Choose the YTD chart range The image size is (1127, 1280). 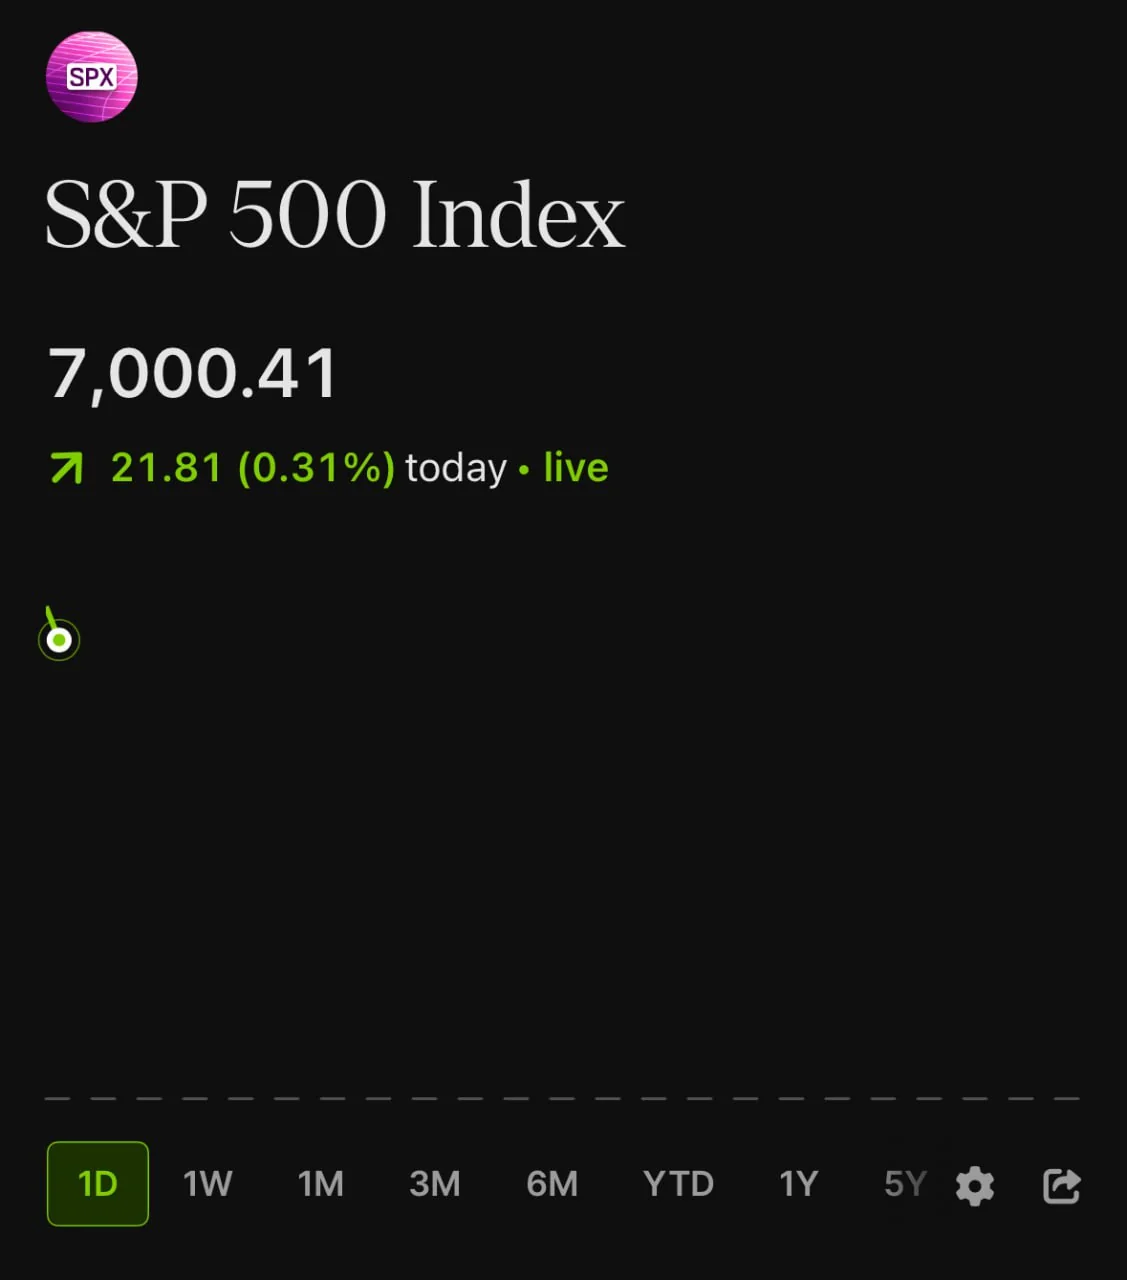[678, 1184]
